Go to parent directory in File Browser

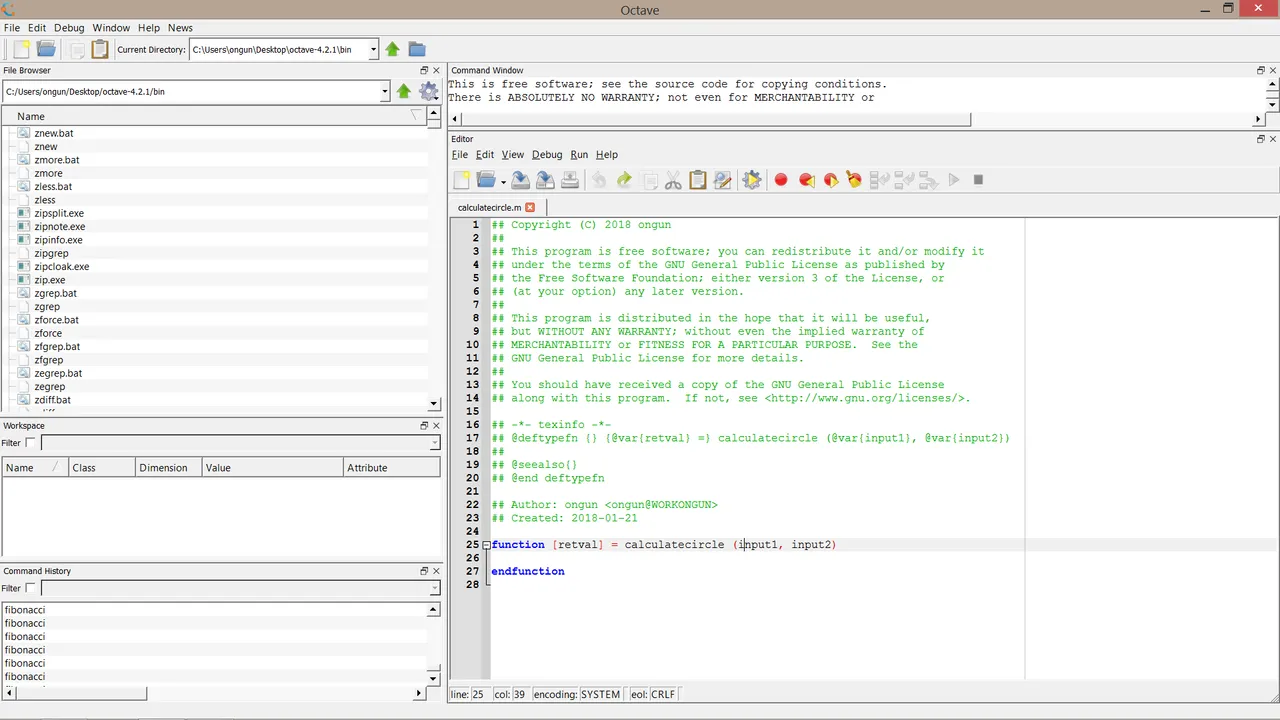(403, 91)
